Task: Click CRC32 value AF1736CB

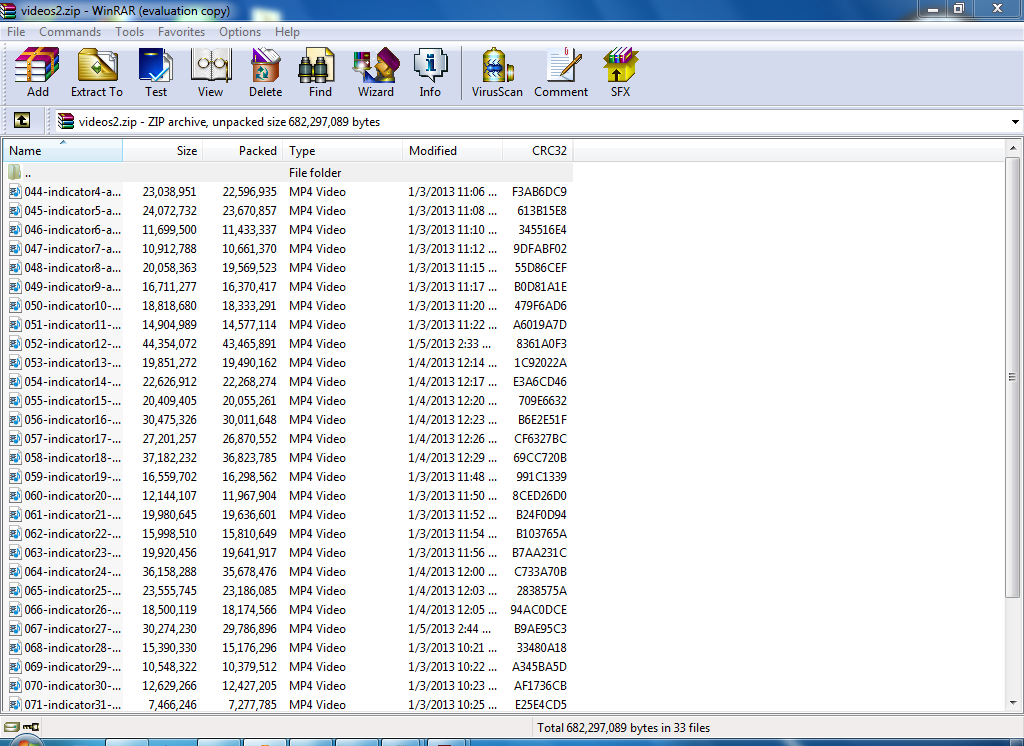Action: 540,685
